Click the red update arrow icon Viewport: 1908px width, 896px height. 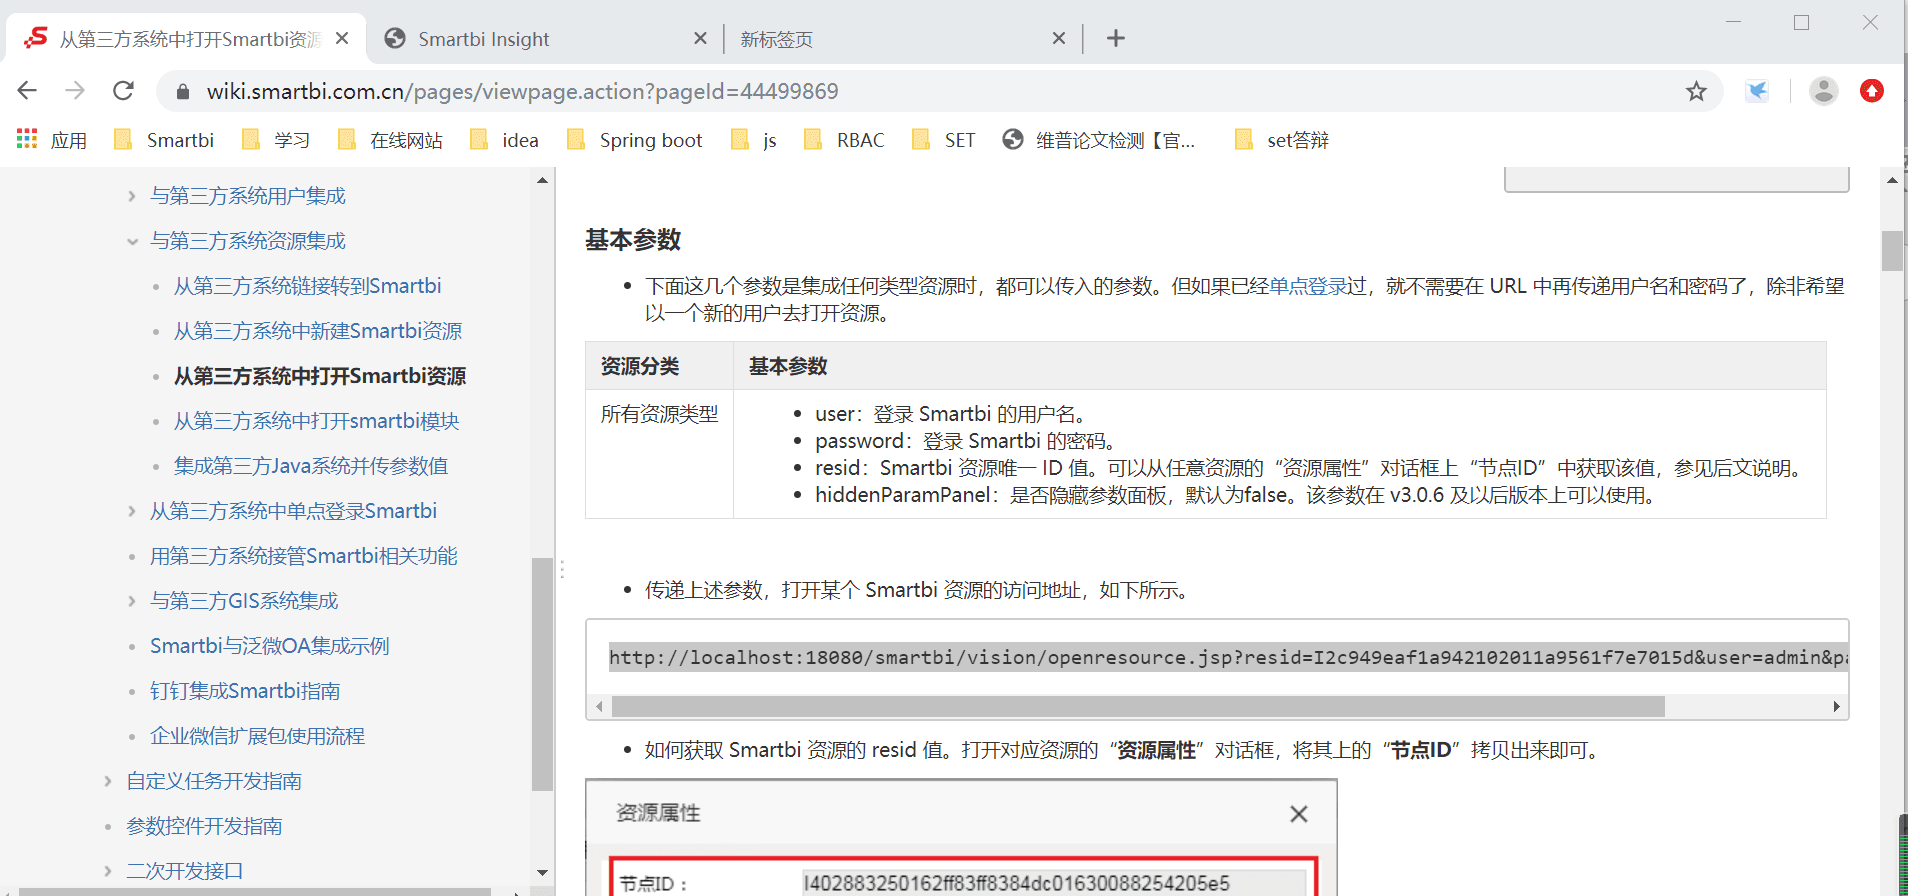(1872, 91)
